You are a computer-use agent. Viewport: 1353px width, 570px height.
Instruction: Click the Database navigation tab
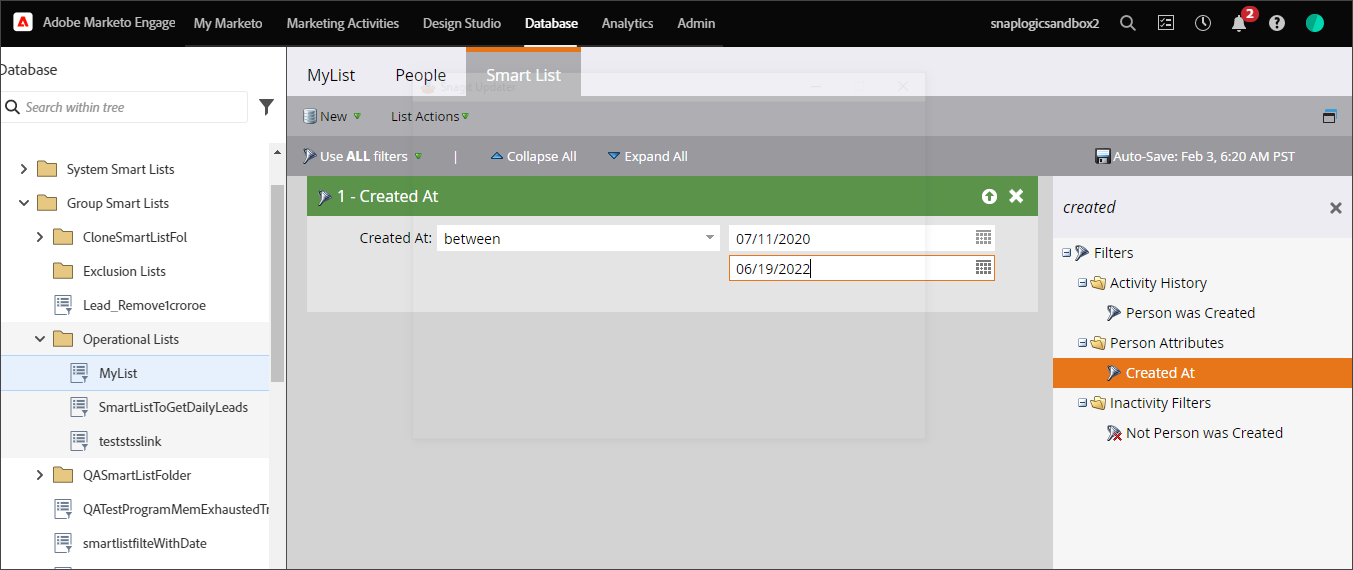(551, 23)
